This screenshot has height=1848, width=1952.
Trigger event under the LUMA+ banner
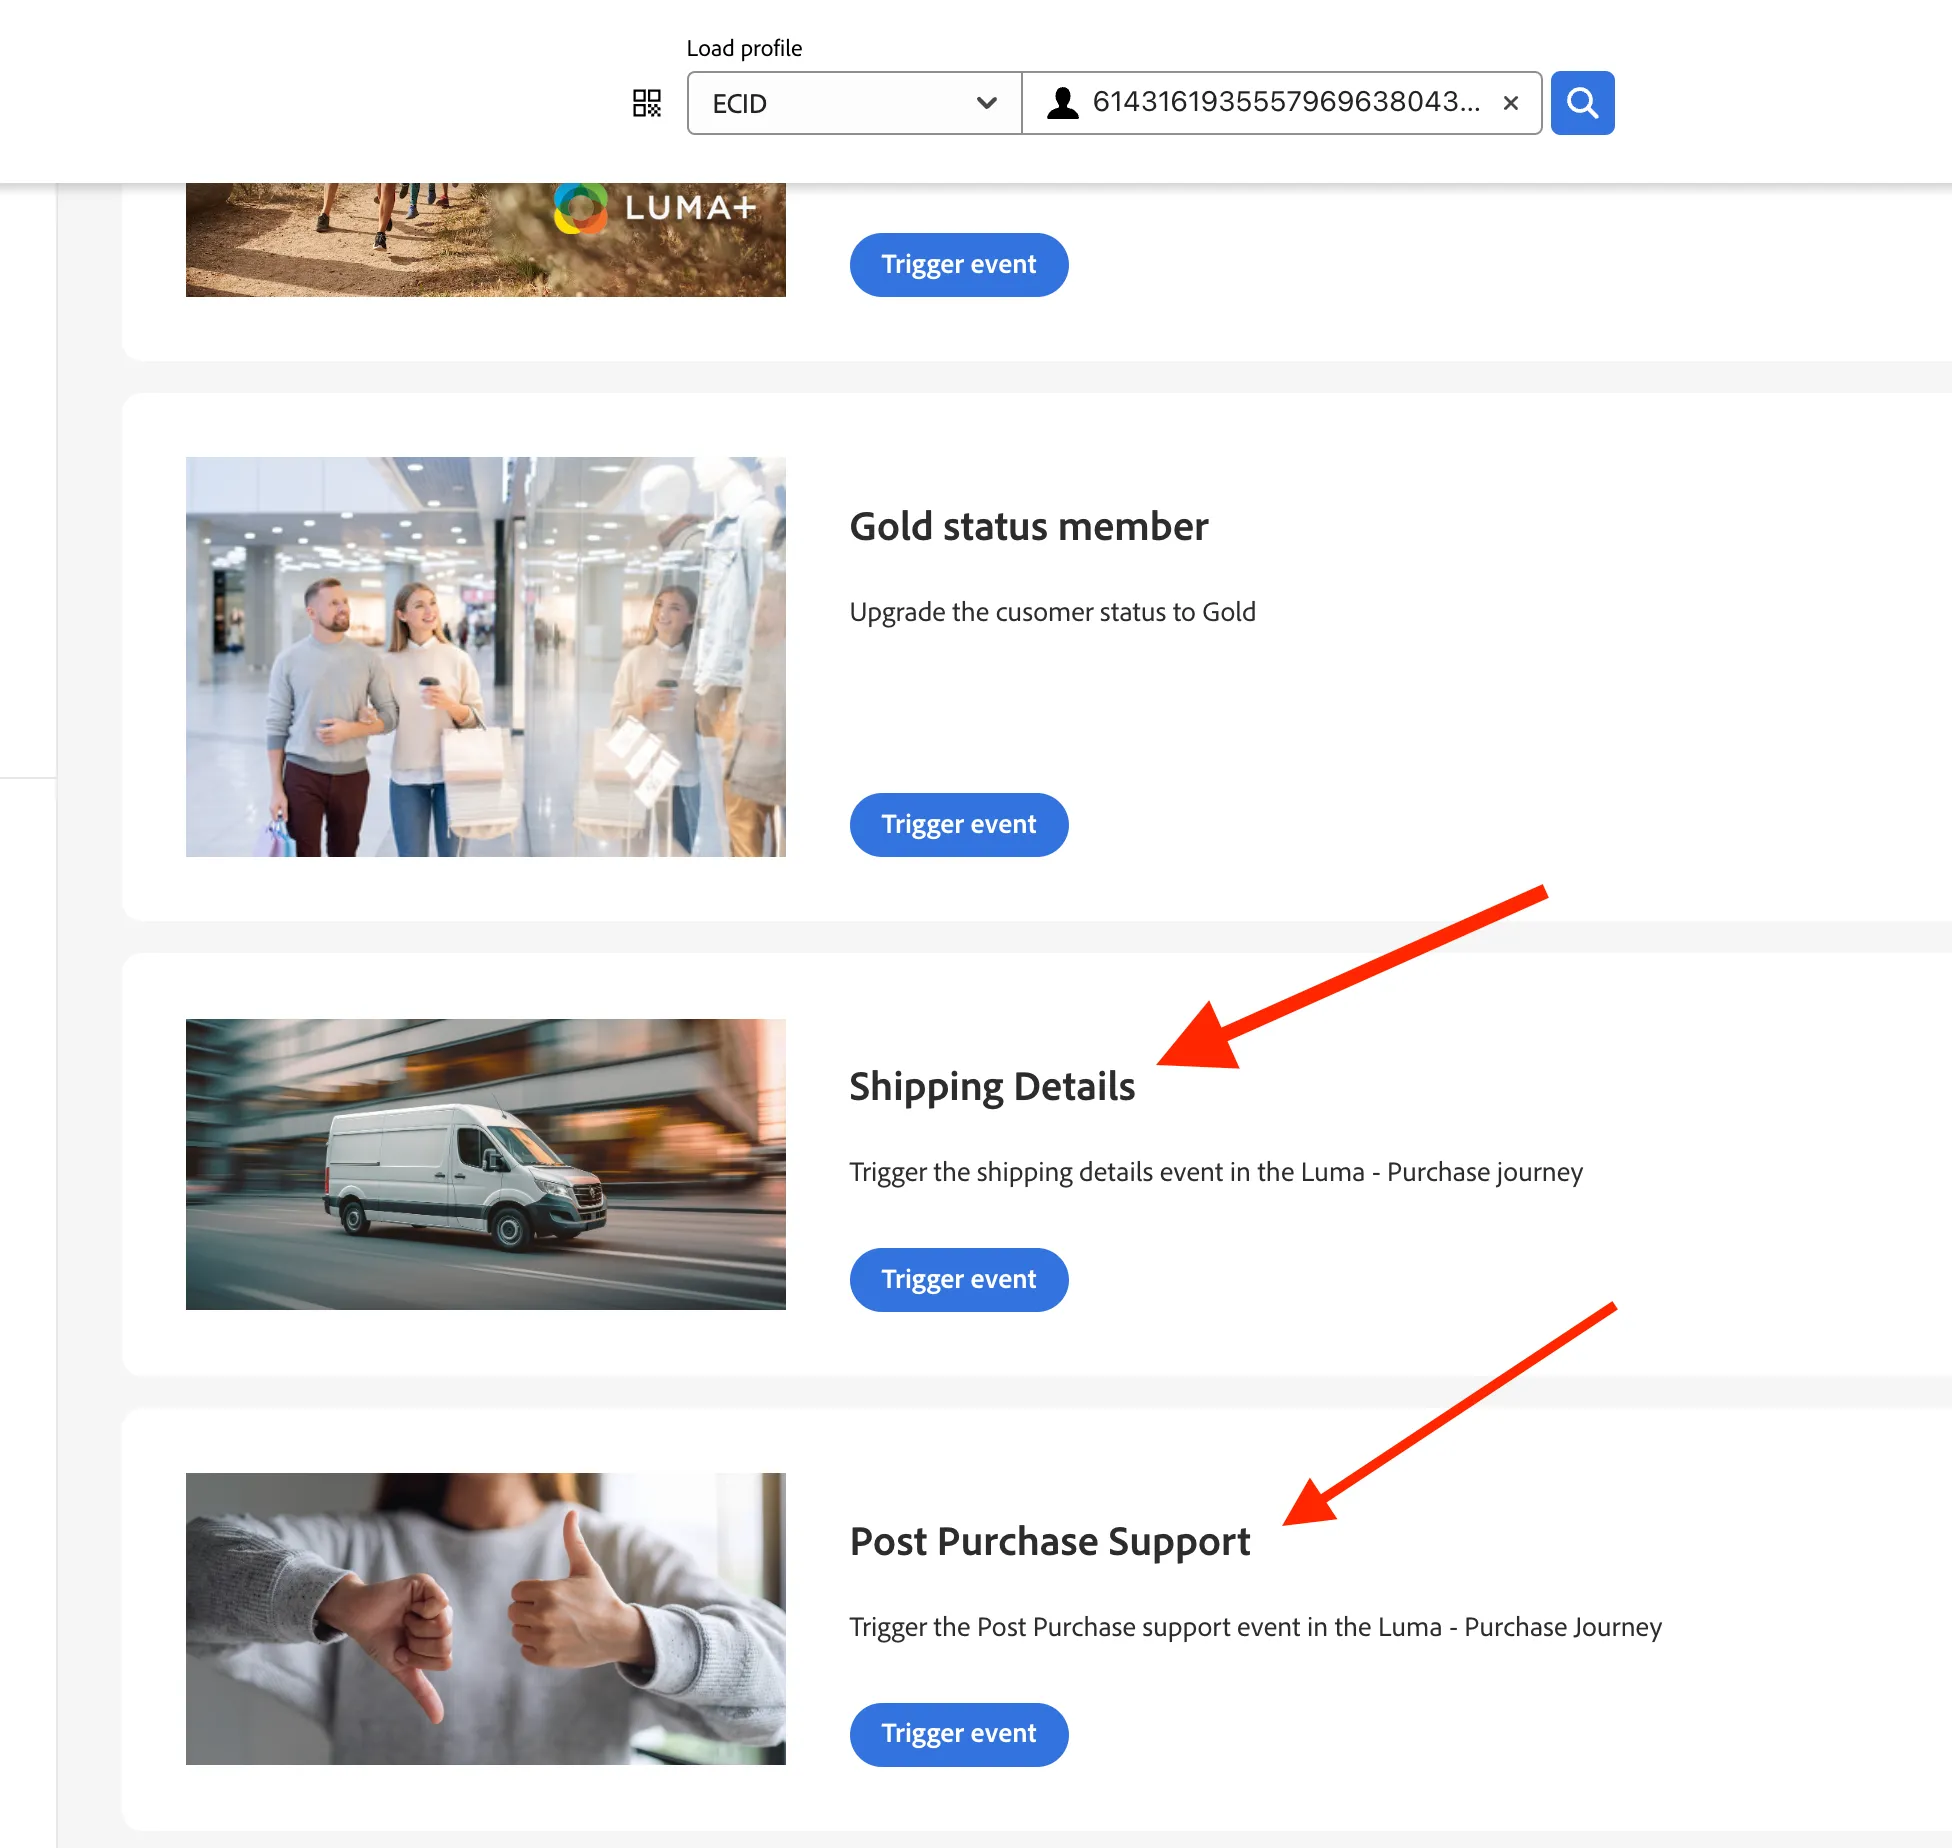click(958, 265)
